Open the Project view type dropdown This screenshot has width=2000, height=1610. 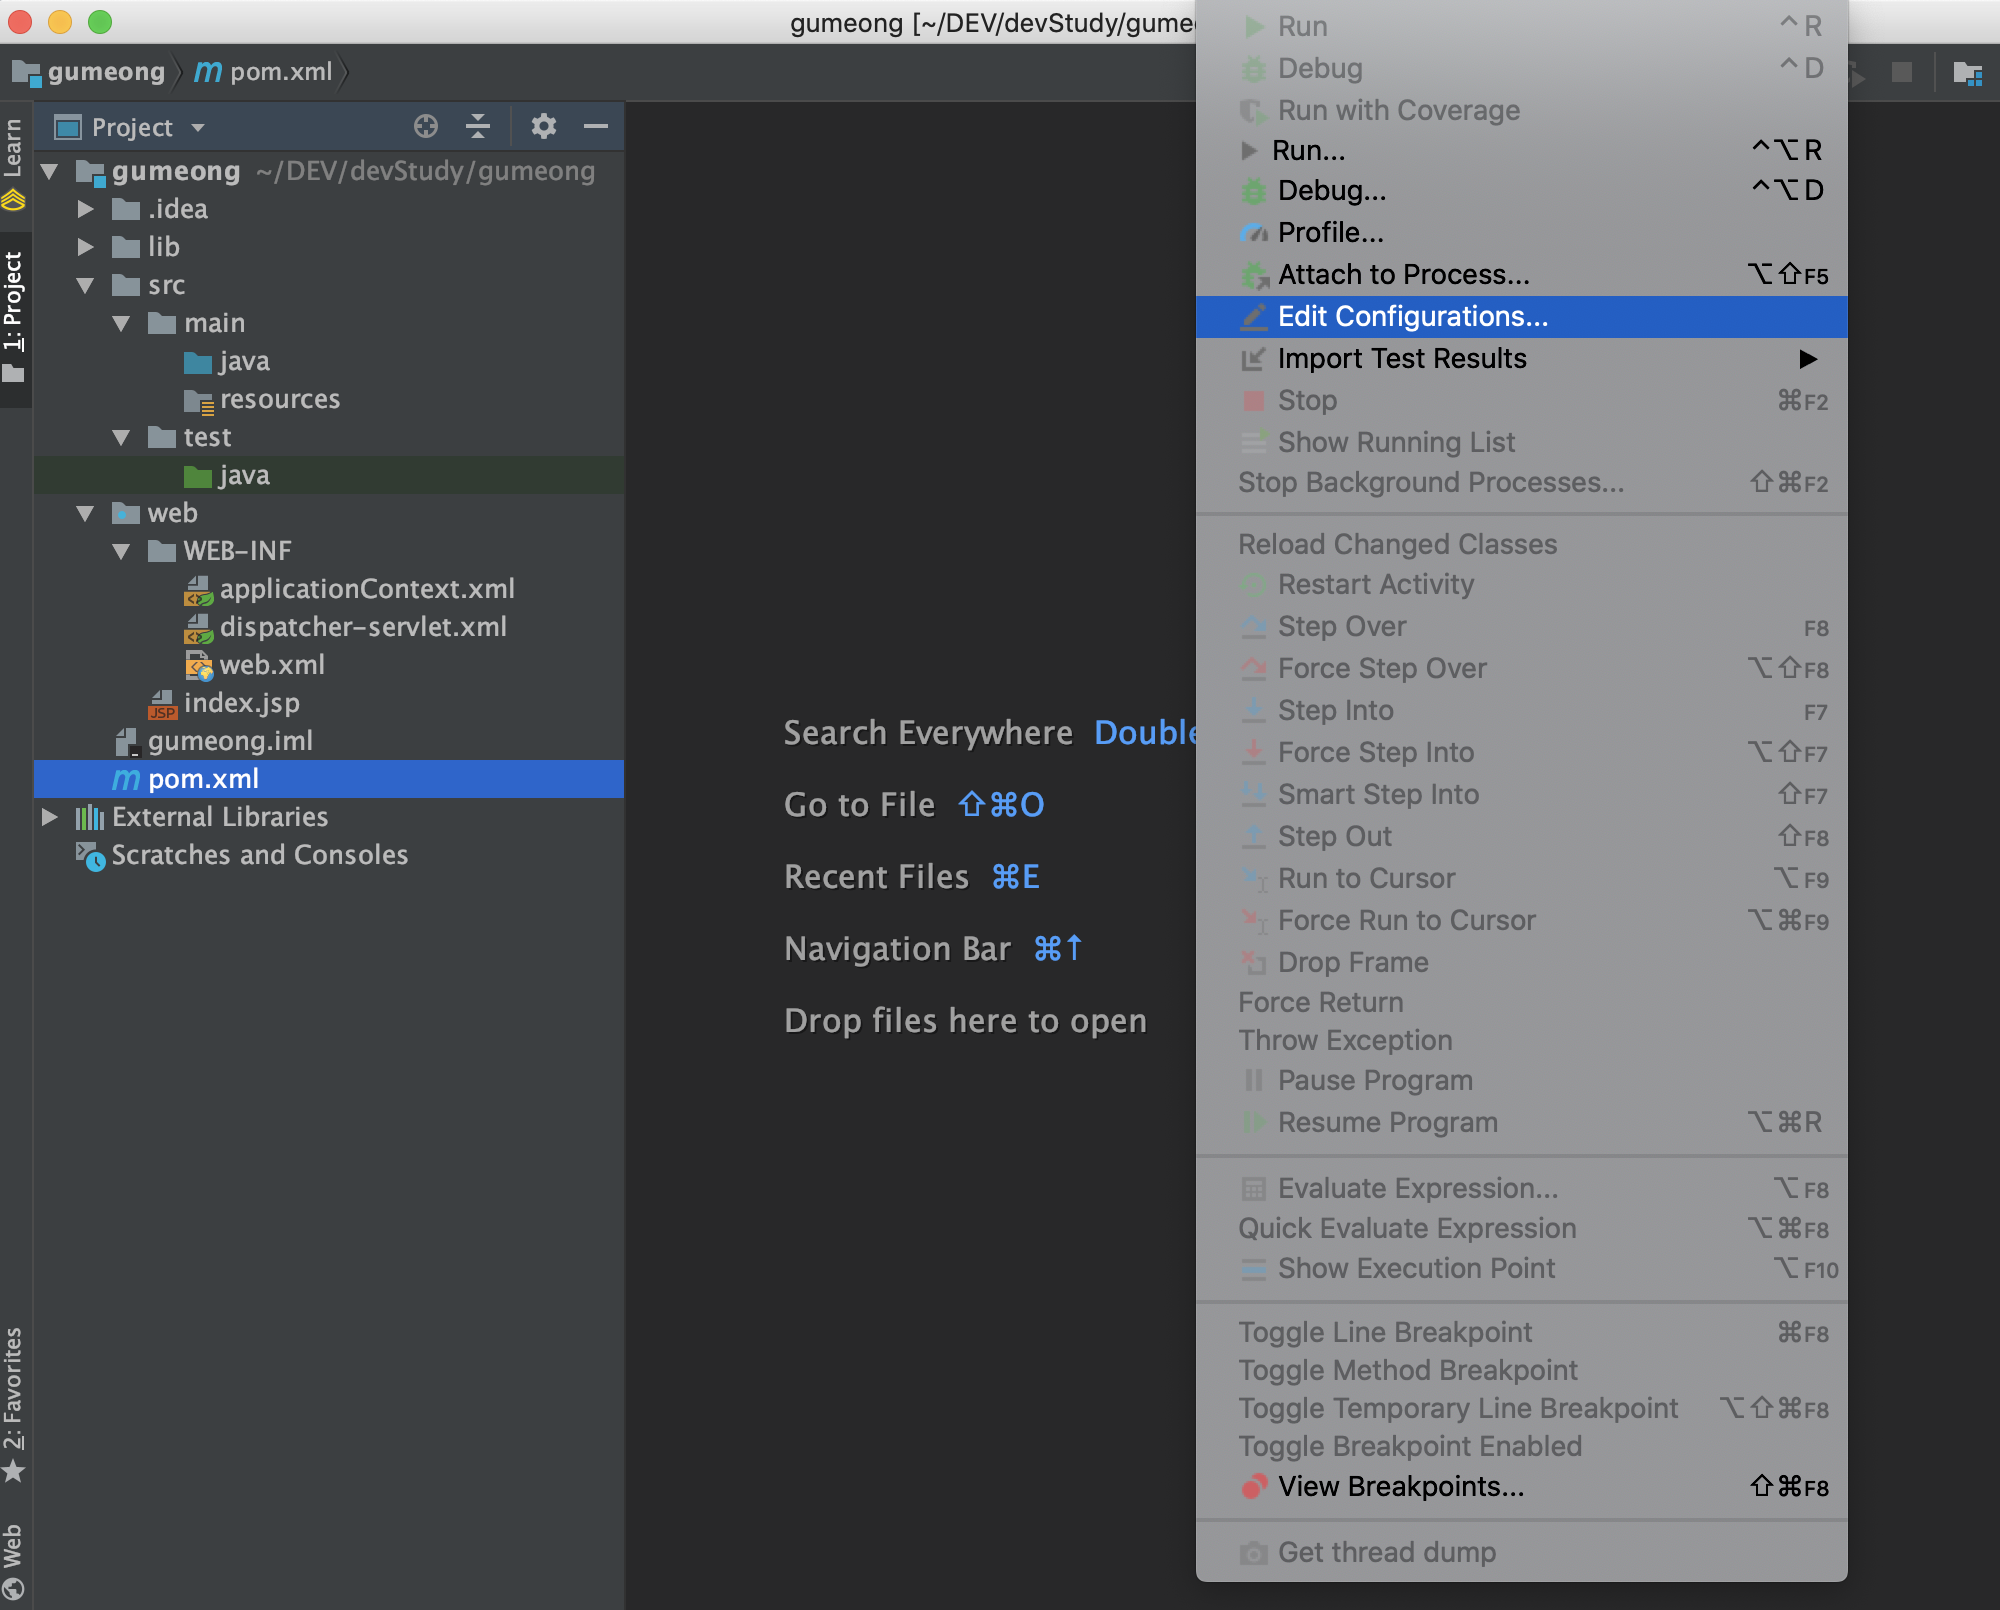(198, 128)
